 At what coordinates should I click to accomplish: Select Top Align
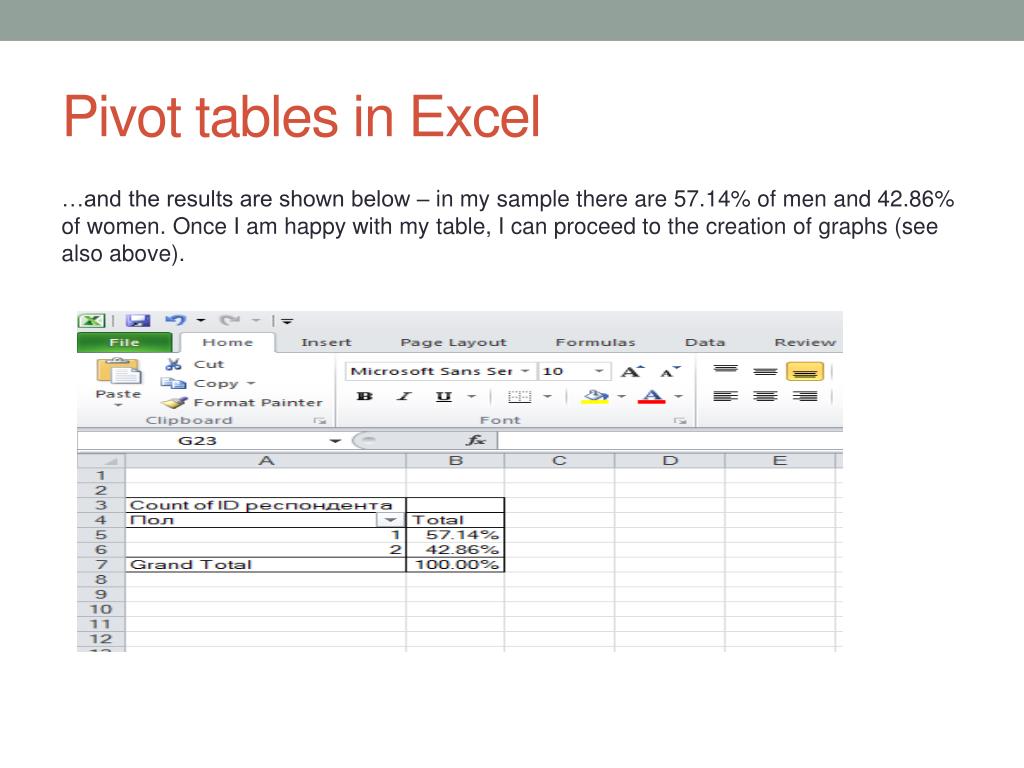click(726, 371)
